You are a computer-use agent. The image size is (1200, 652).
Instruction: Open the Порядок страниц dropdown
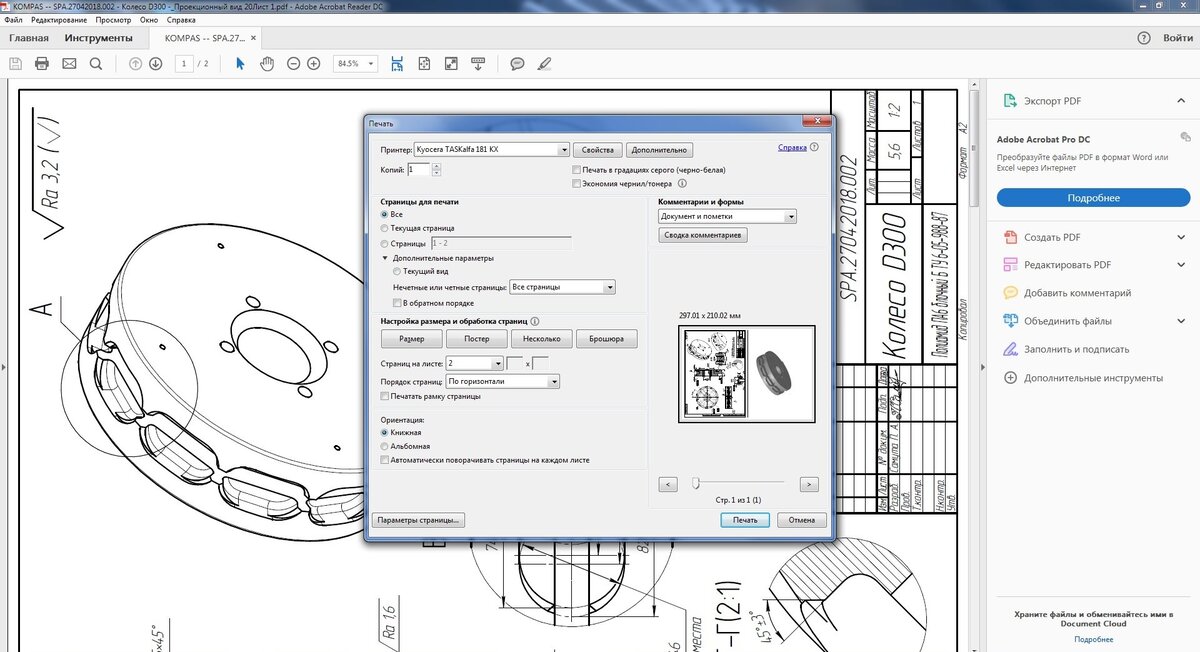coord(503,381)
